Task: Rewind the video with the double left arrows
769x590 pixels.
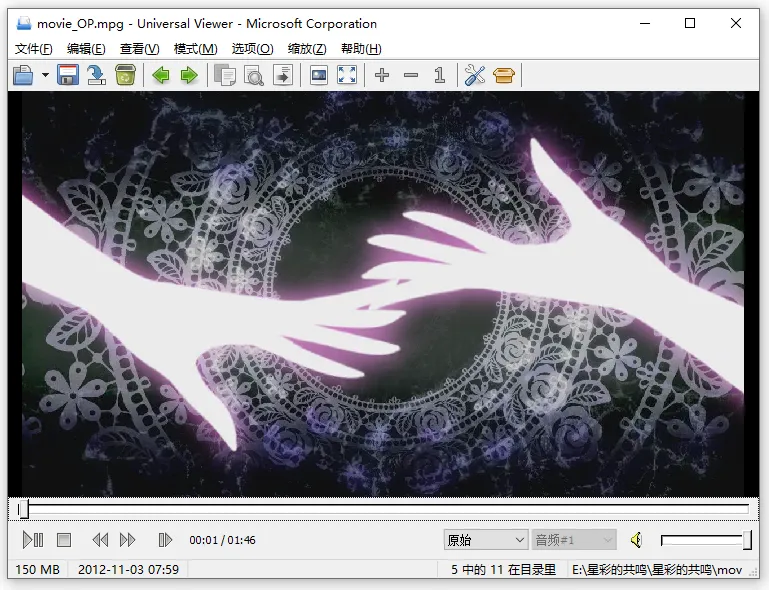Action: pyautogui.click(x=101, y=540)
